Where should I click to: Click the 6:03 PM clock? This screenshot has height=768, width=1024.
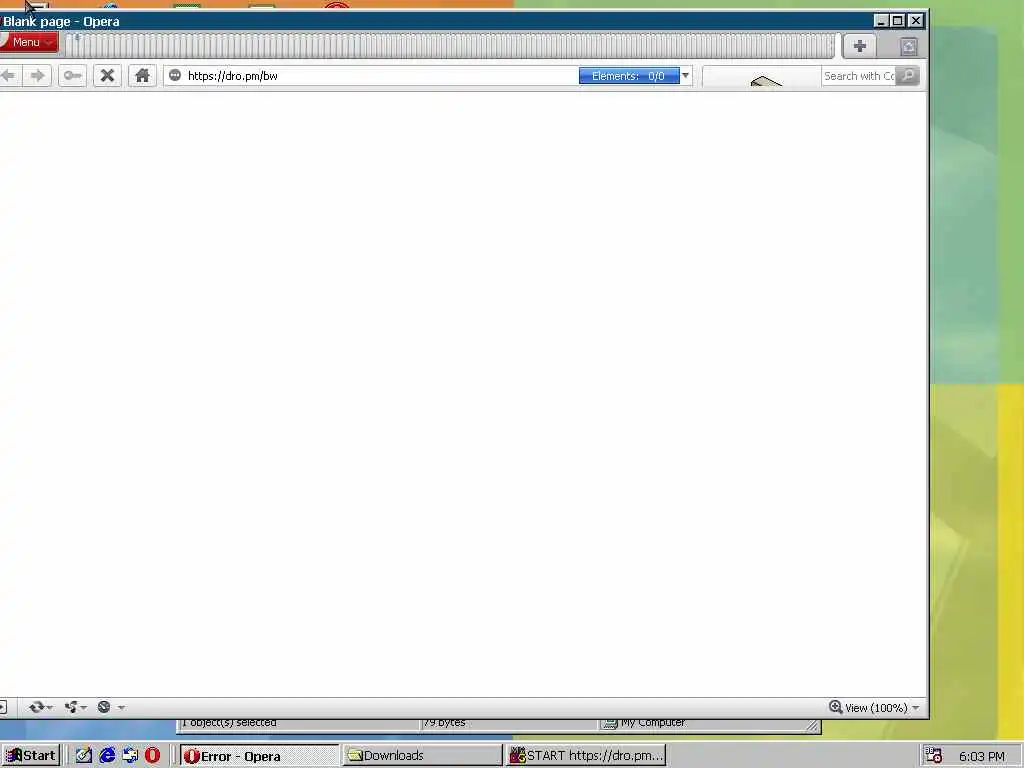982,756
